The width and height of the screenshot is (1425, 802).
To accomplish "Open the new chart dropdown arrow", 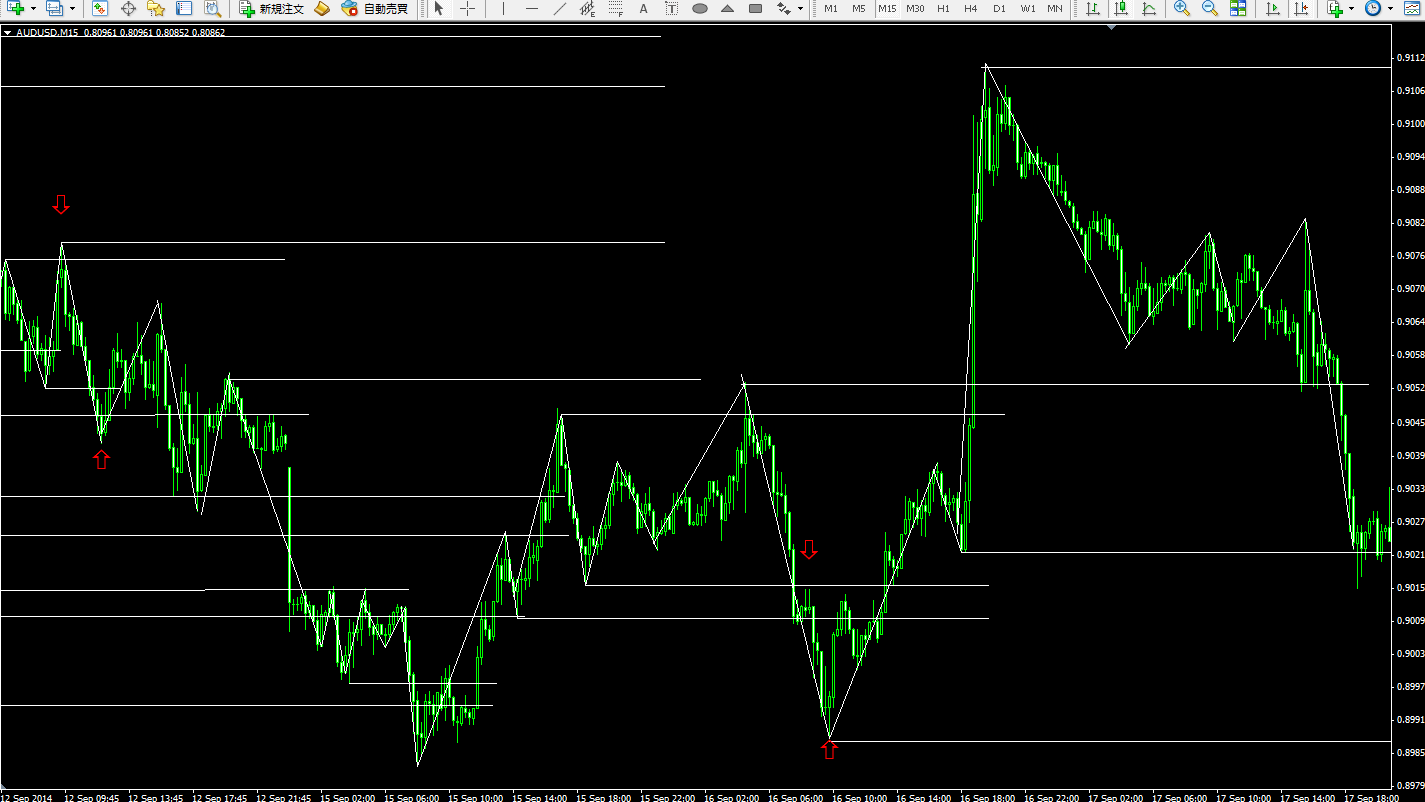I will coord(33,9).
